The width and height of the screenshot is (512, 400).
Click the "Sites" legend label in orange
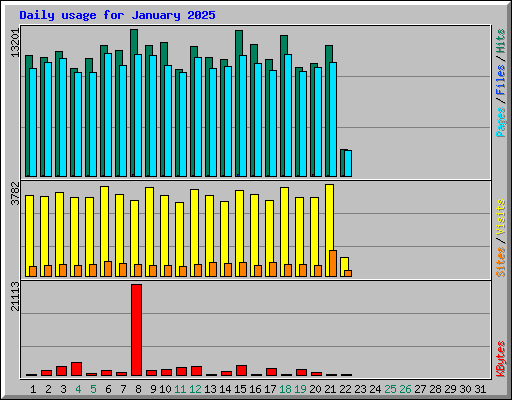tap(501, 262)
